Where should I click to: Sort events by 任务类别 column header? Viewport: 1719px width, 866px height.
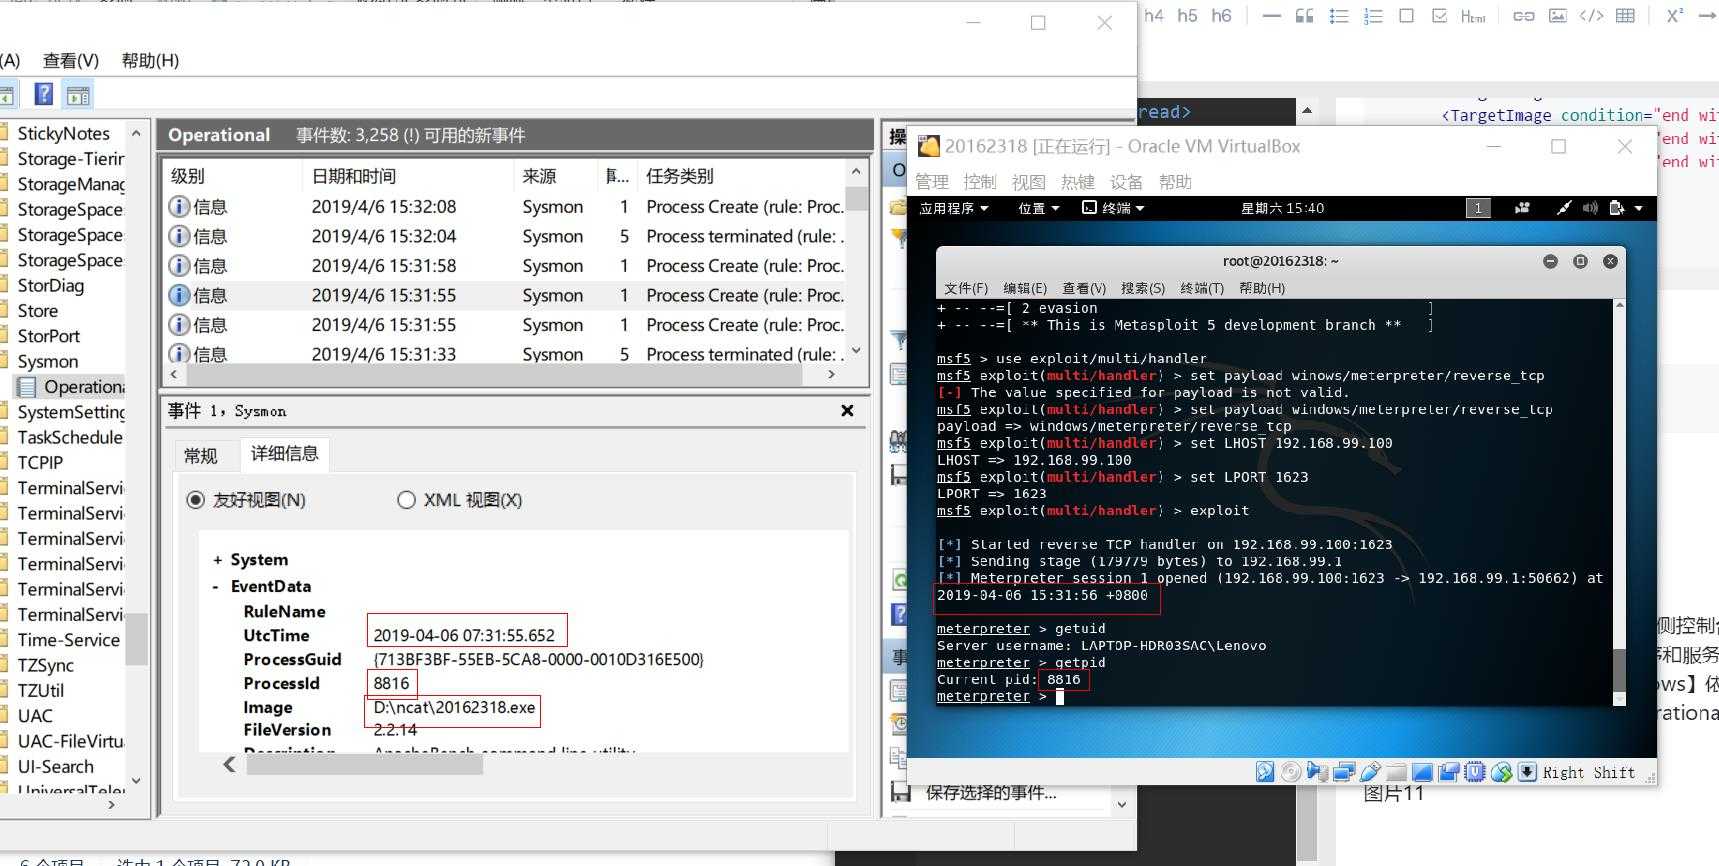click(741, 176)
